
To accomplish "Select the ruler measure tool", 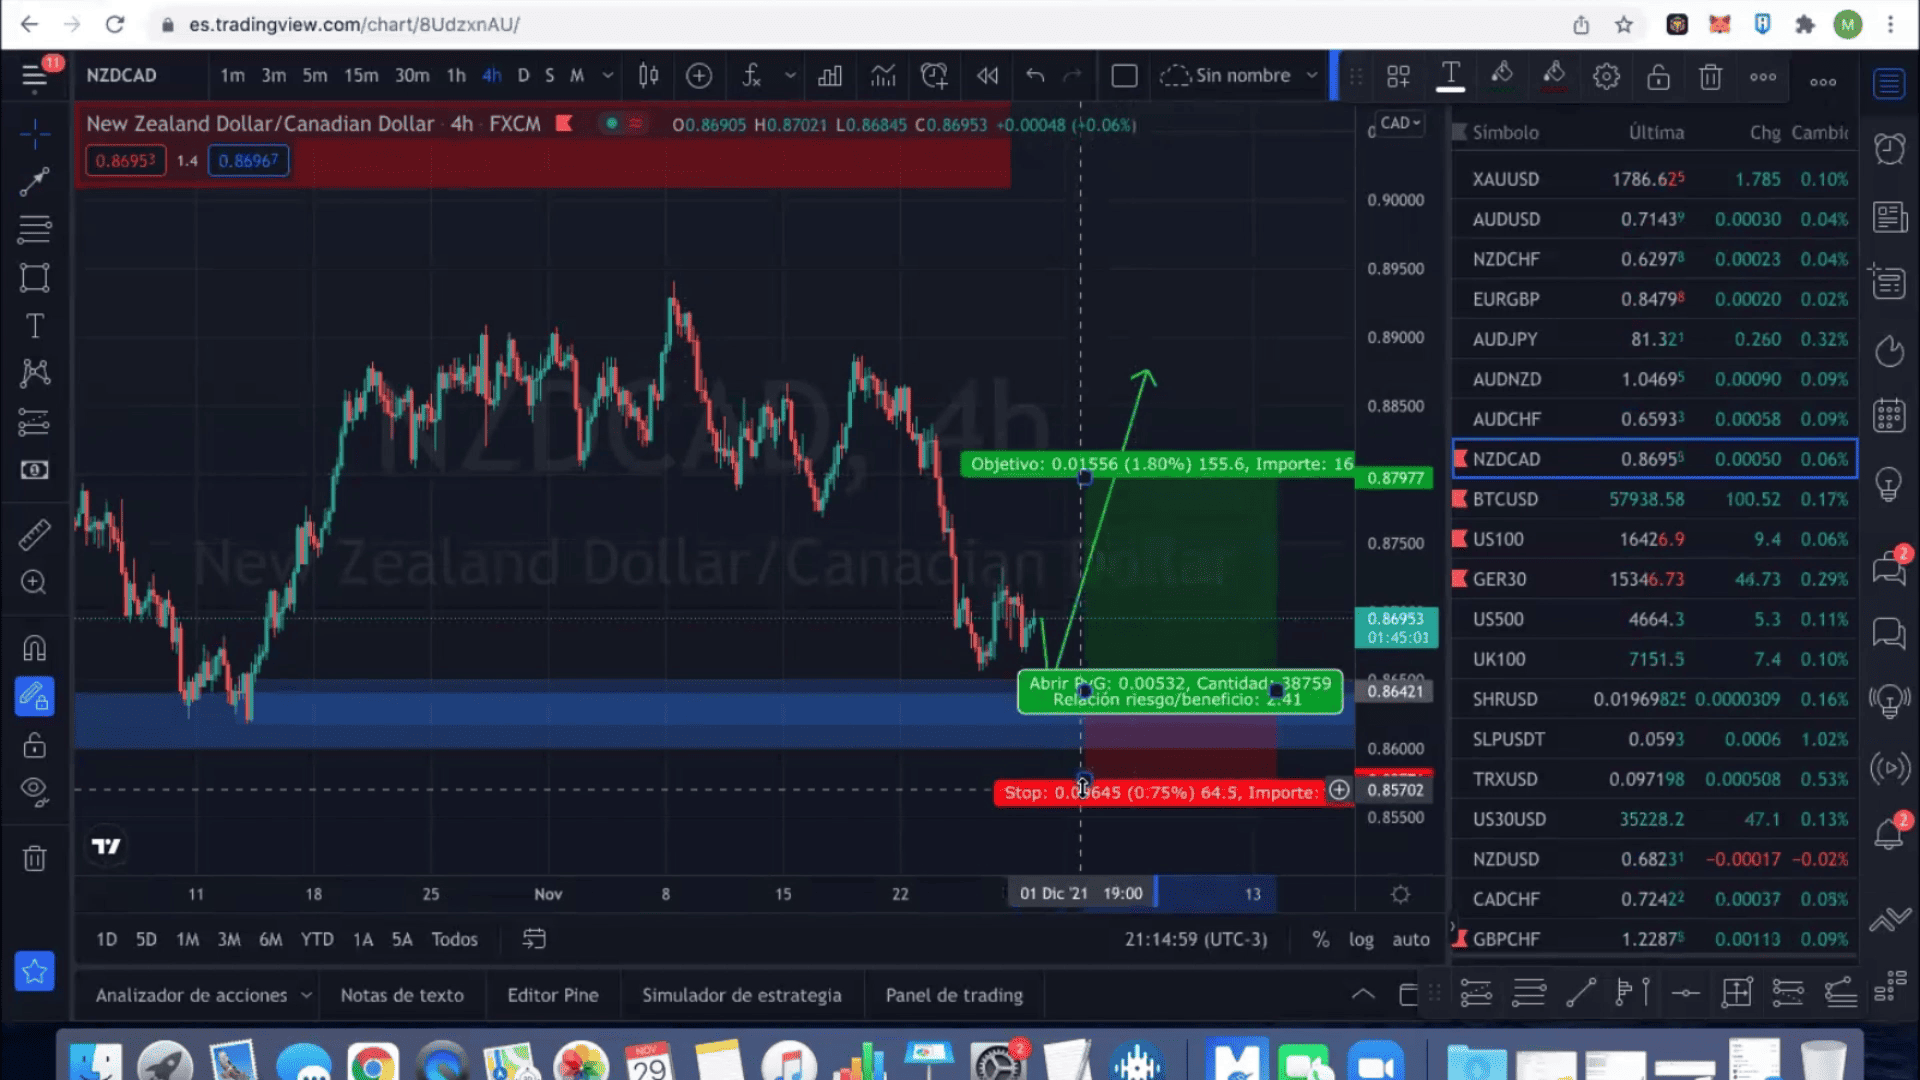I will 34,535.
